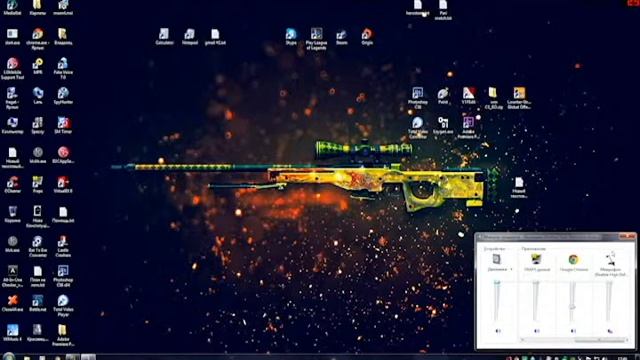Expand the Динамики device dropdown
Viewport: 640px width, 360px height.
tap(511, 269)
